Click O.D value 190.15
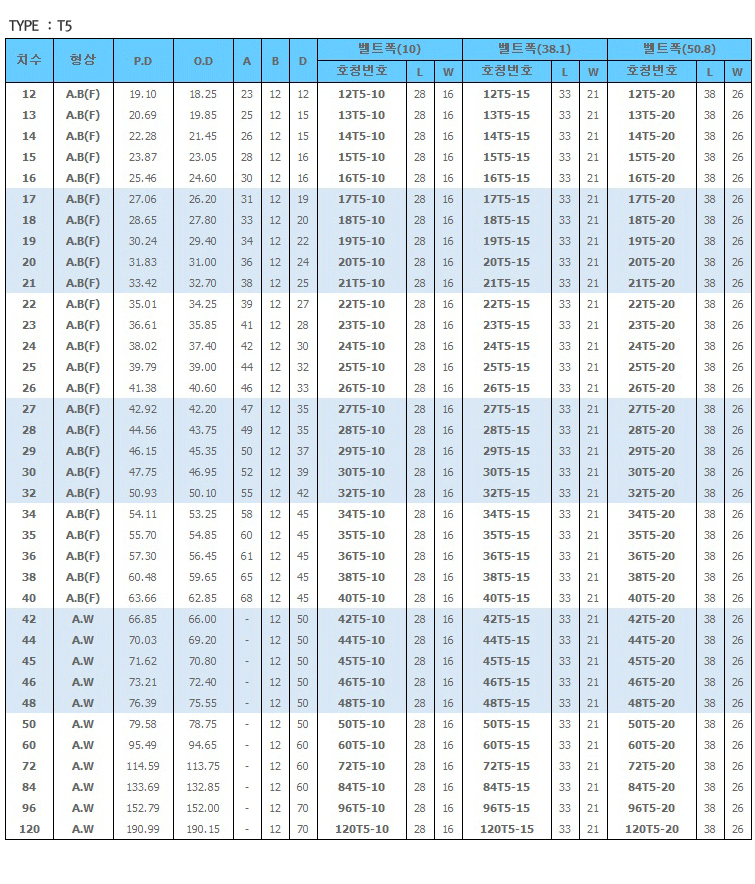 coord(203,829)
